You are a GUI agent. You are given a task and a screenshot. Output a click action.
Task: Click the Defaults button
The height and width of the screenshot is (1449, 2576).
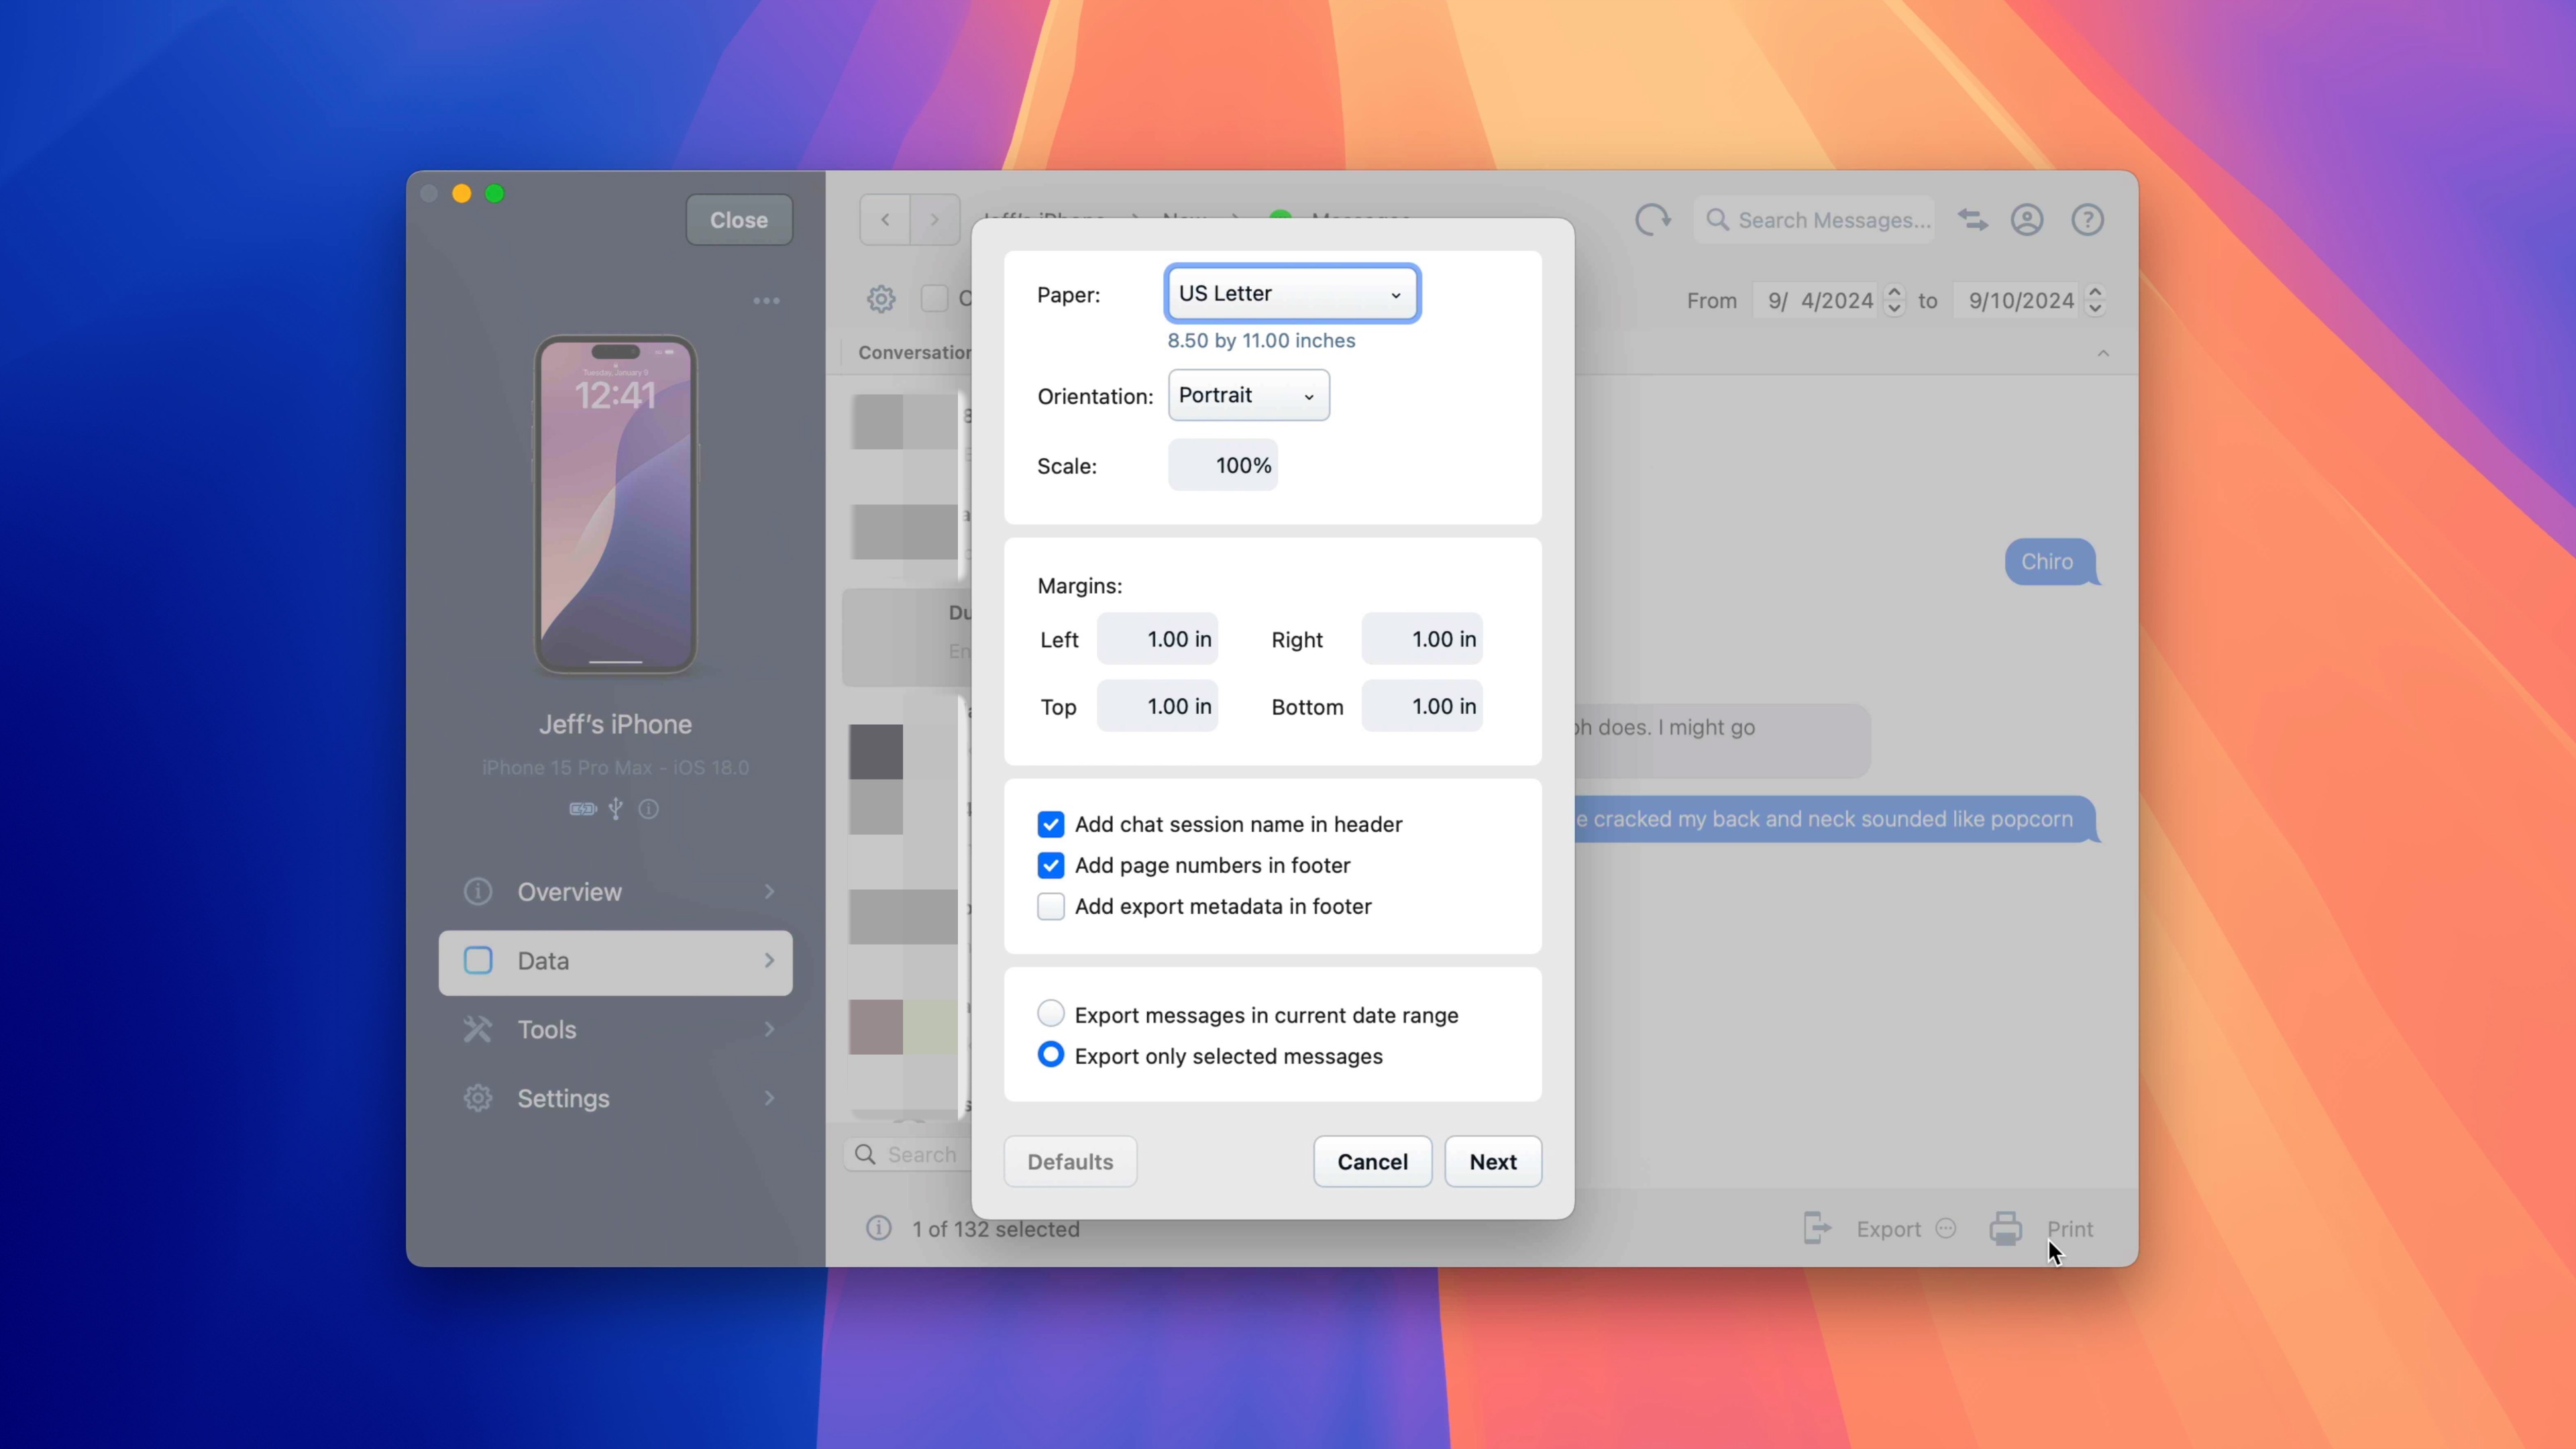pyautogui.click(x=1069, y=1161)
